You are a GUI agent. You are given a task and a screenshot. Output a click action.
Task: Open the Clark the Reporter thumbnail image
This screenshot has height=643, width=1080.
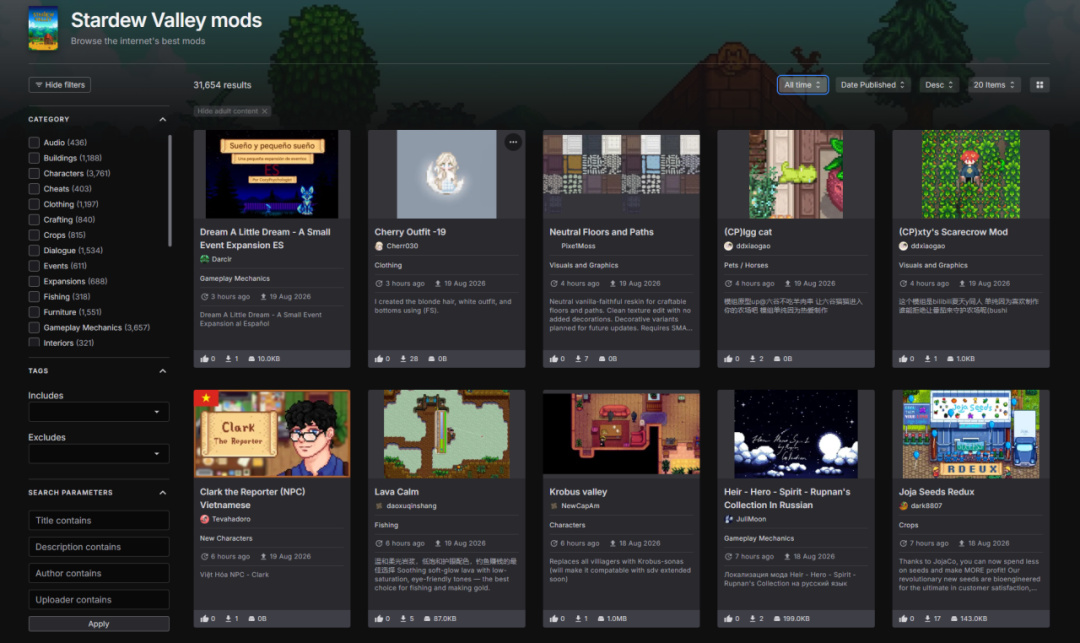271,434
